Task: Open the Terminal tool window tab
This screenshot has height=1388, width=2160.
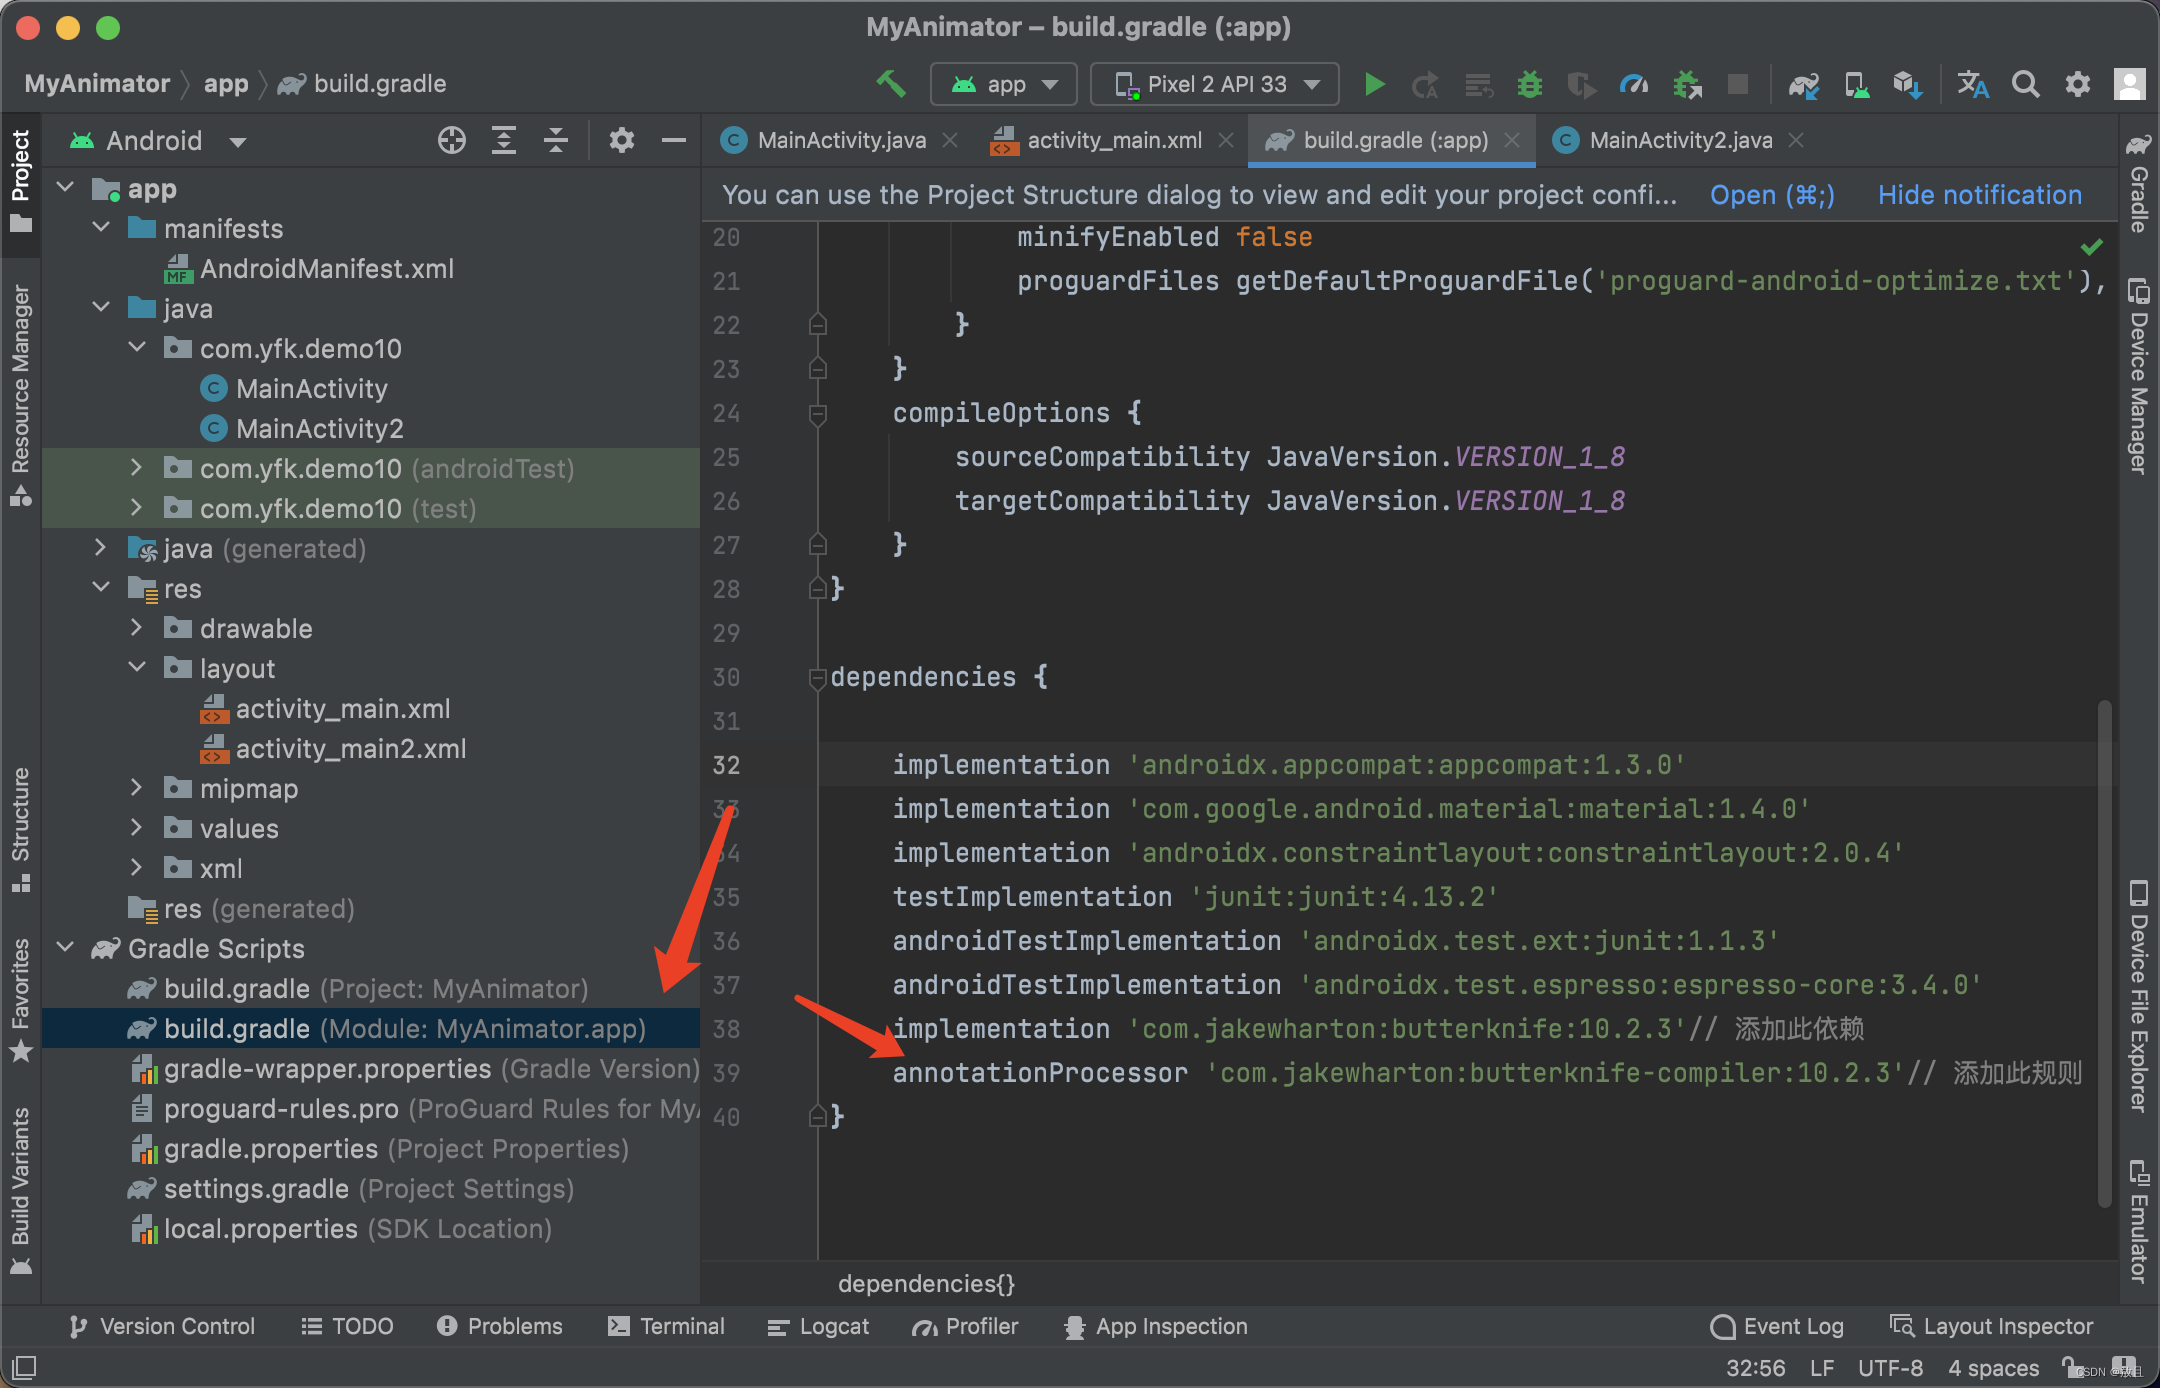Action: (x=666, y=1326)
